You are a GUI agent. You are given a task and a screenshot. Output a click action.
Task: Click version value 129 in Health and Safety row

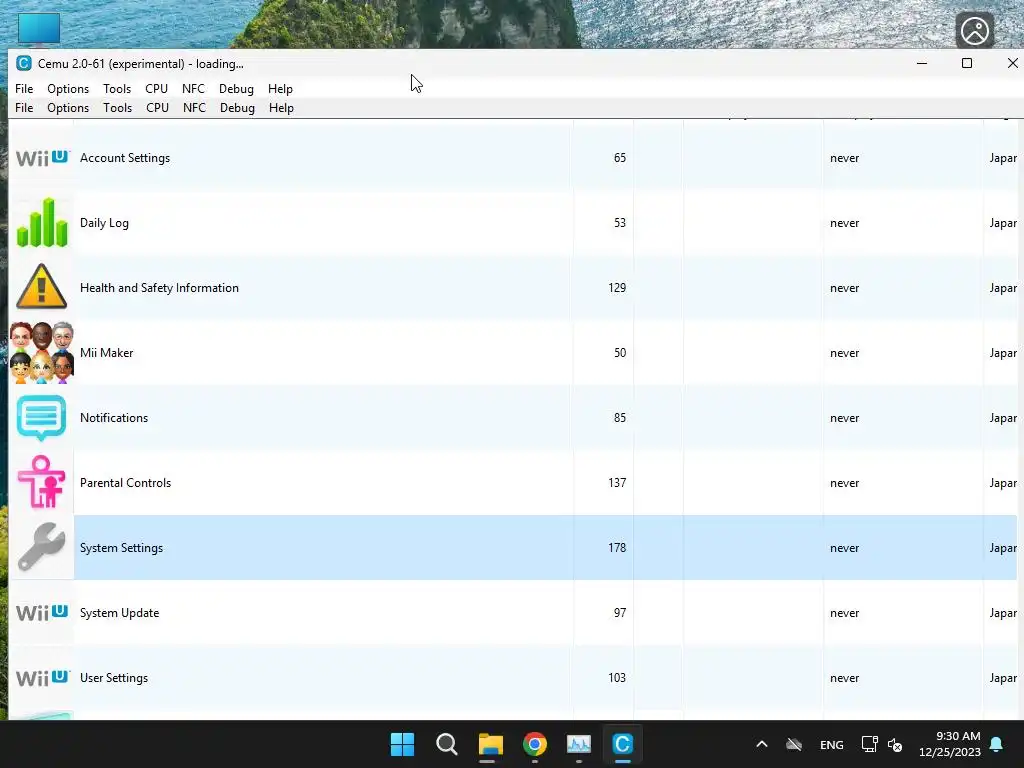pyautogui.click(x=617, y=288)
